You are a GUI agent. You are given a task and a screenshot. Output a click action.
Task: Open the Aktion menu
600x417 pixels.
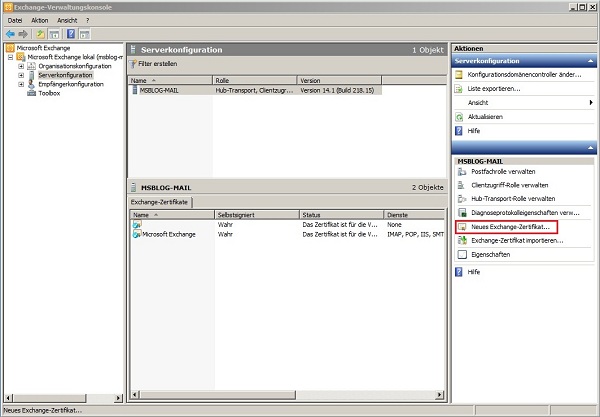click(40, 20)
